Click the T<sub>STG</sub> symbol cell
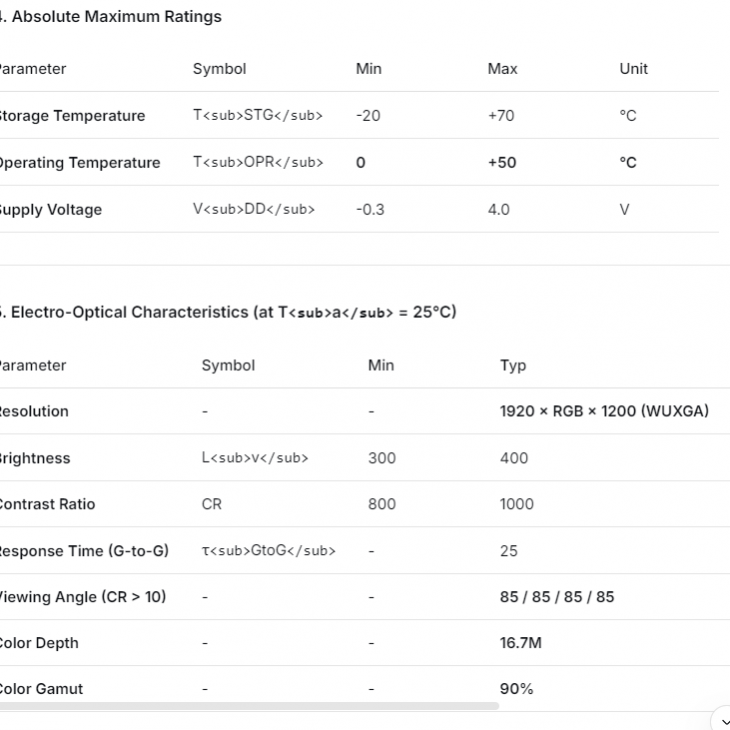This screenshot has height=730, width=730. point(258,115)
